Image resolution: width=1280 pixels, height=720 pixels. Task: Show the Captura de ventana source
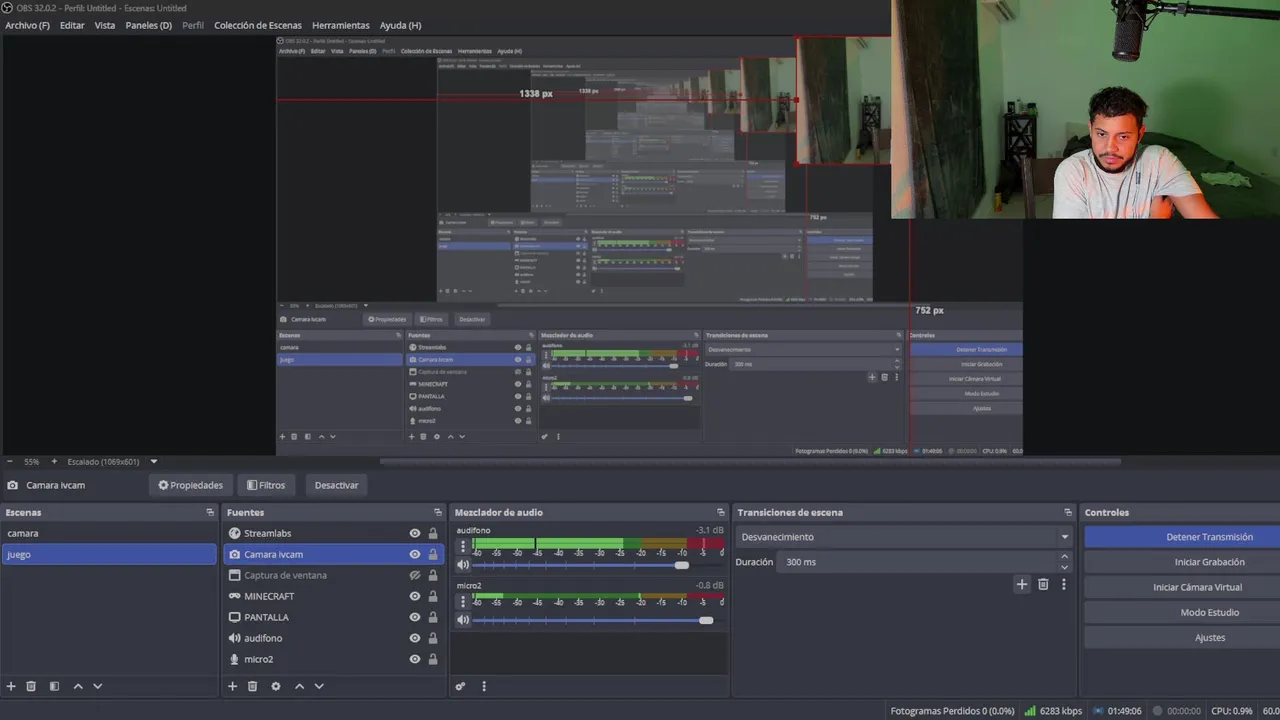pos(415,575)
